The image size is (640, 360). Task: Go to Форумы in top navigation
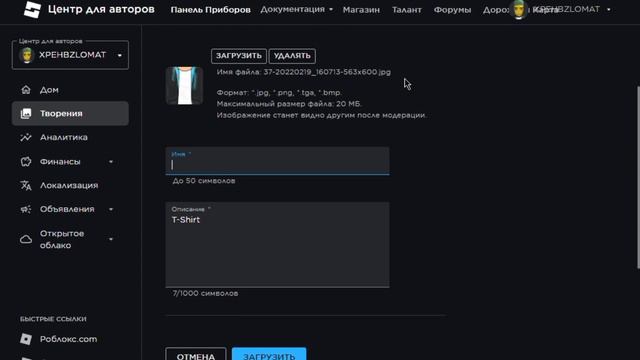click(x=452, y=10)
